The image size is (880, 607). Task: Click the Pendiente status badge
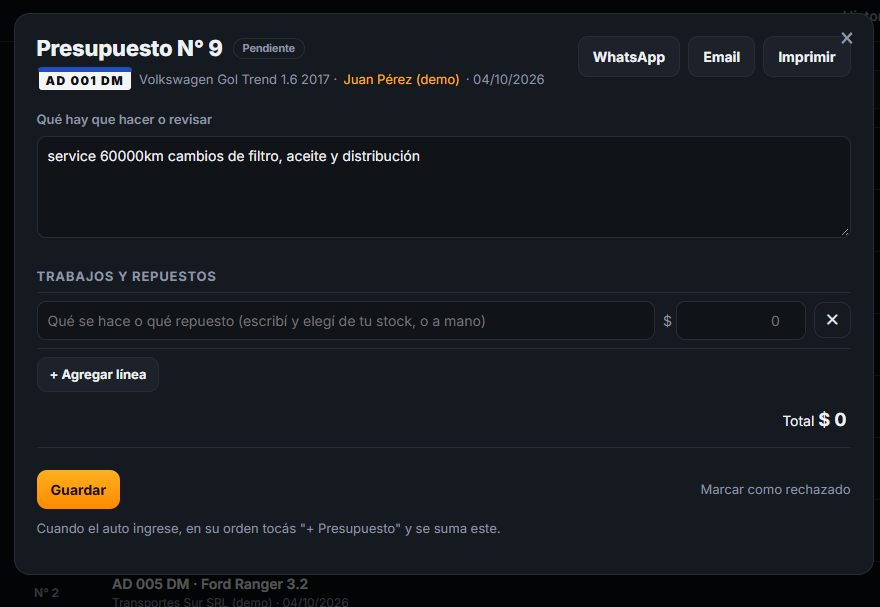coord(269,48)
